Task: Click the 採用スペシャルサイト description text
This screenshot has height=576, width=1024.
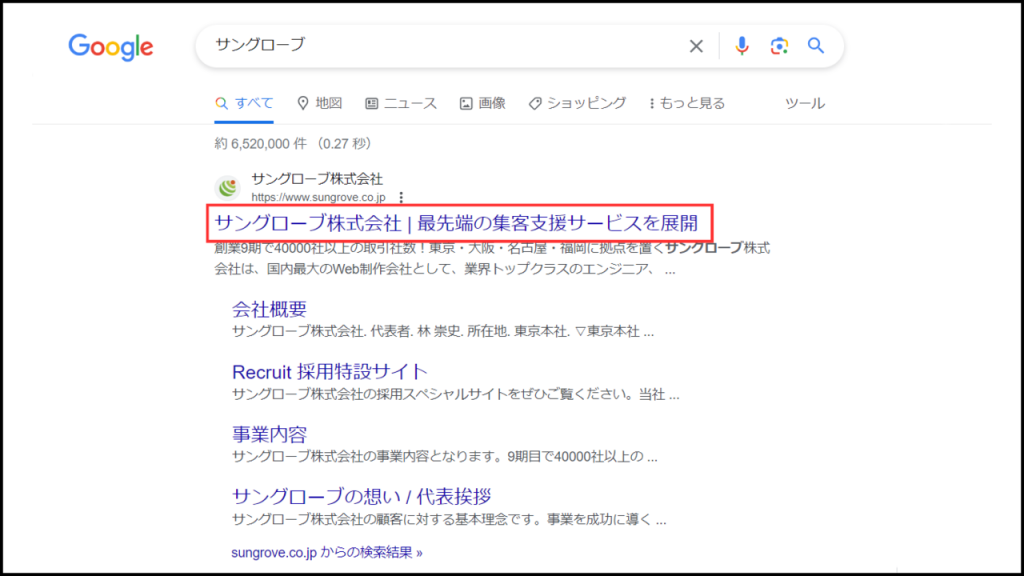Action: coord(456,394)
